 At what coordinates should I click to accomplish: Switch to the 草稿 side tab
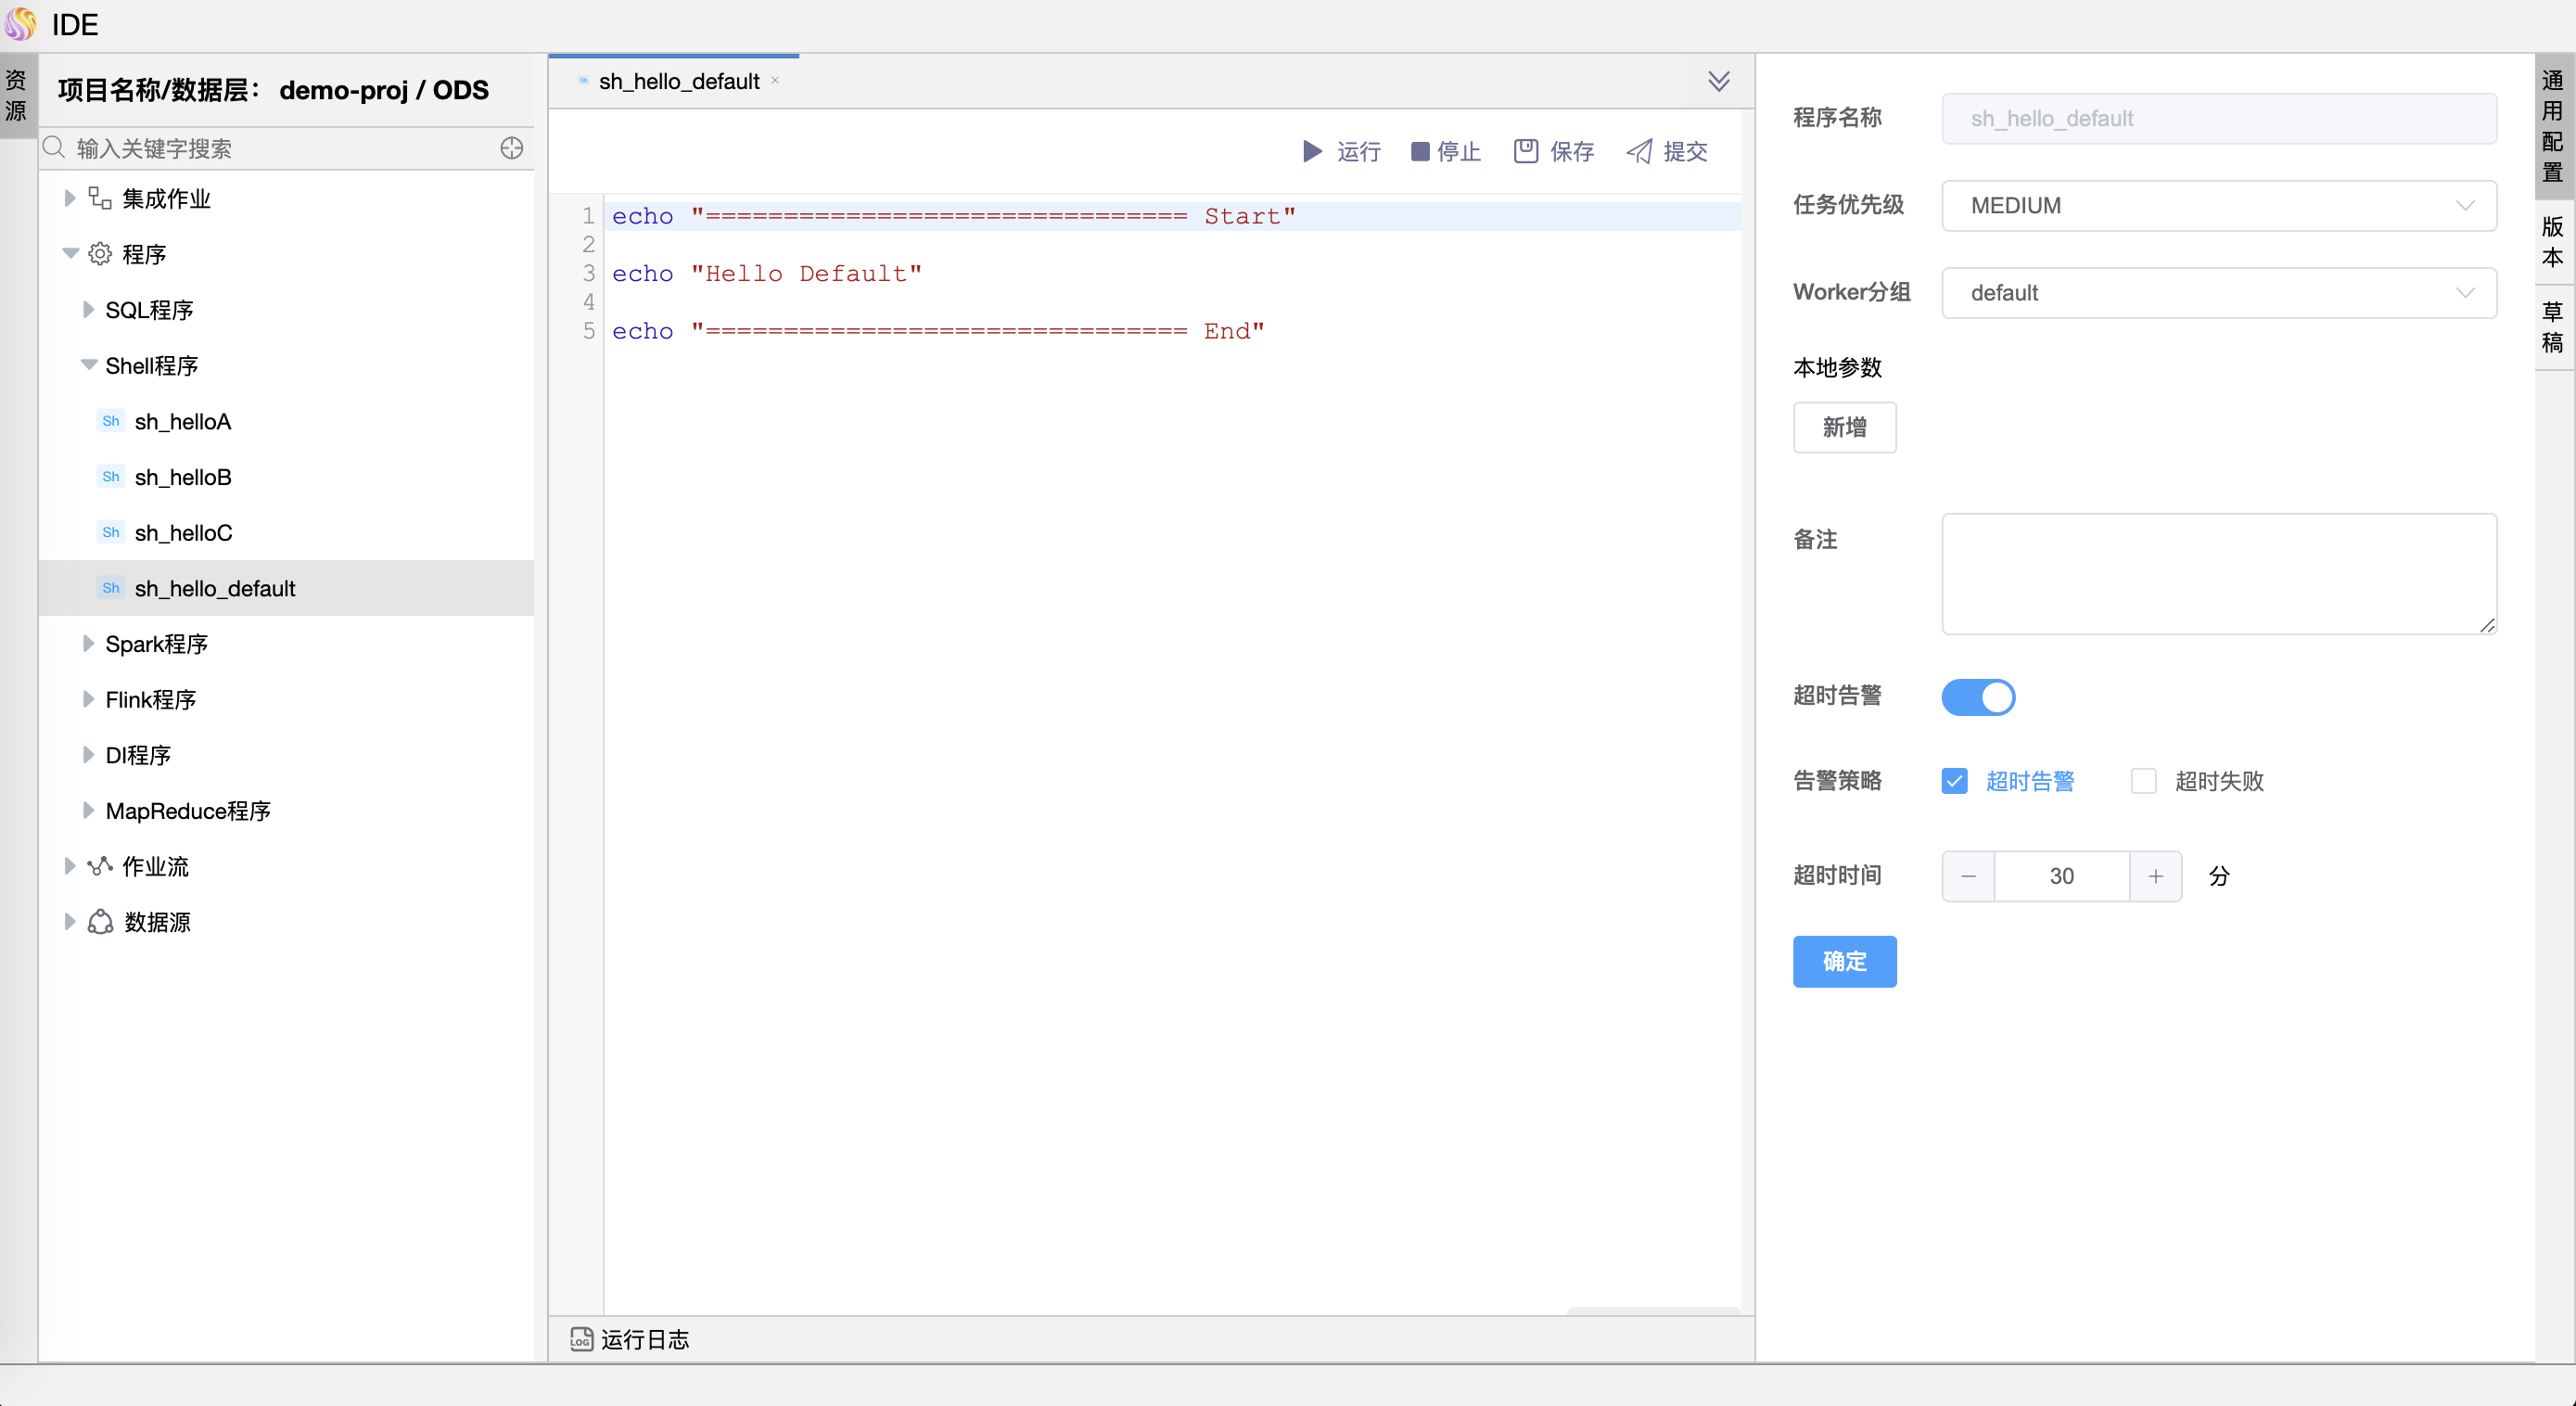pyautogui.click(x=2552, y=328)
